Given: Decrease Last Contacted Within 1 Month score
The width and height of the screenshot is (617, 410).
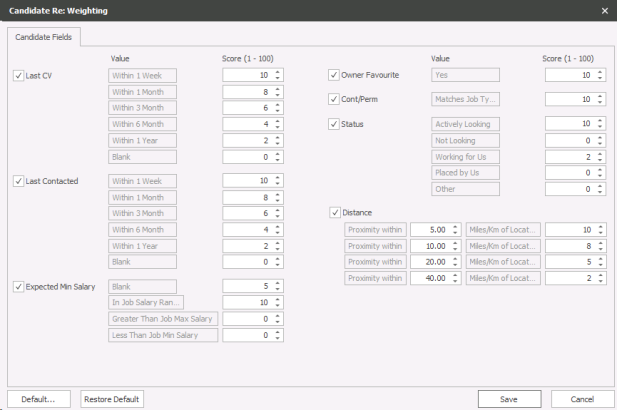Looking at the screenshot, I should click(277, 201).
